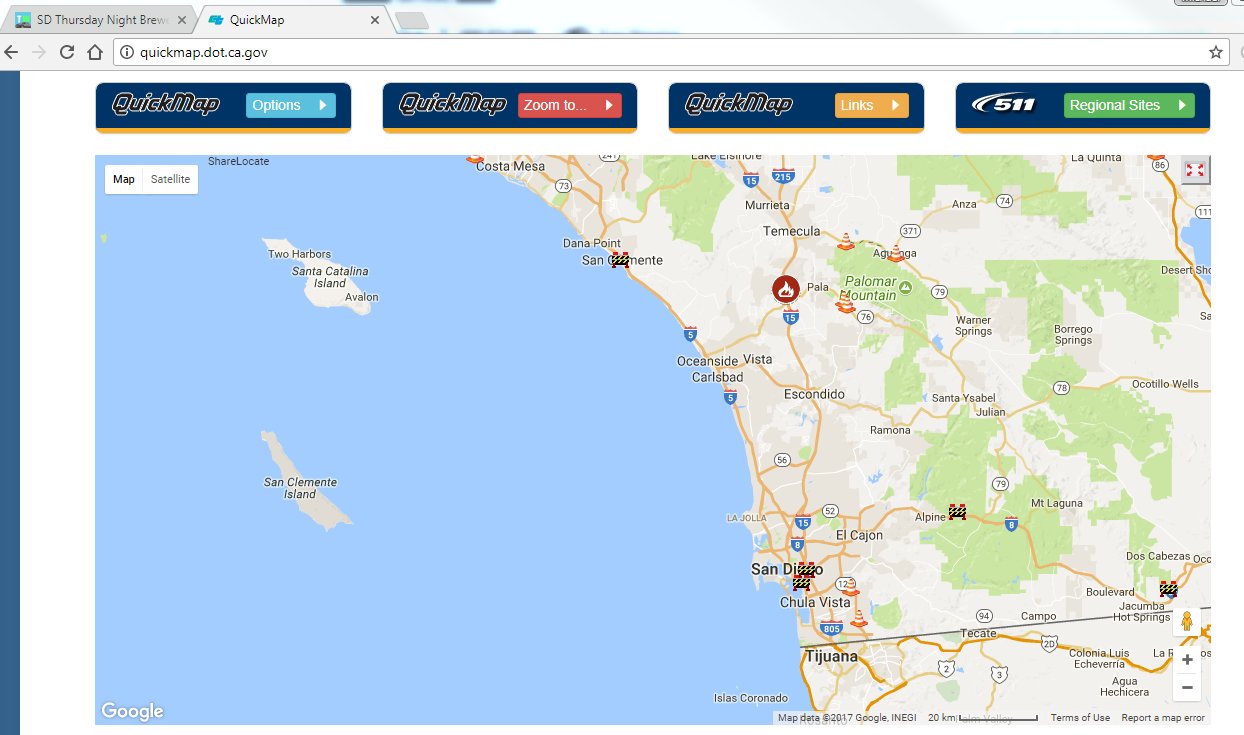Viewport: 1244px width, 735px height.
Task: Click the Oceanside label on the coast
Action: click(707, 361)
